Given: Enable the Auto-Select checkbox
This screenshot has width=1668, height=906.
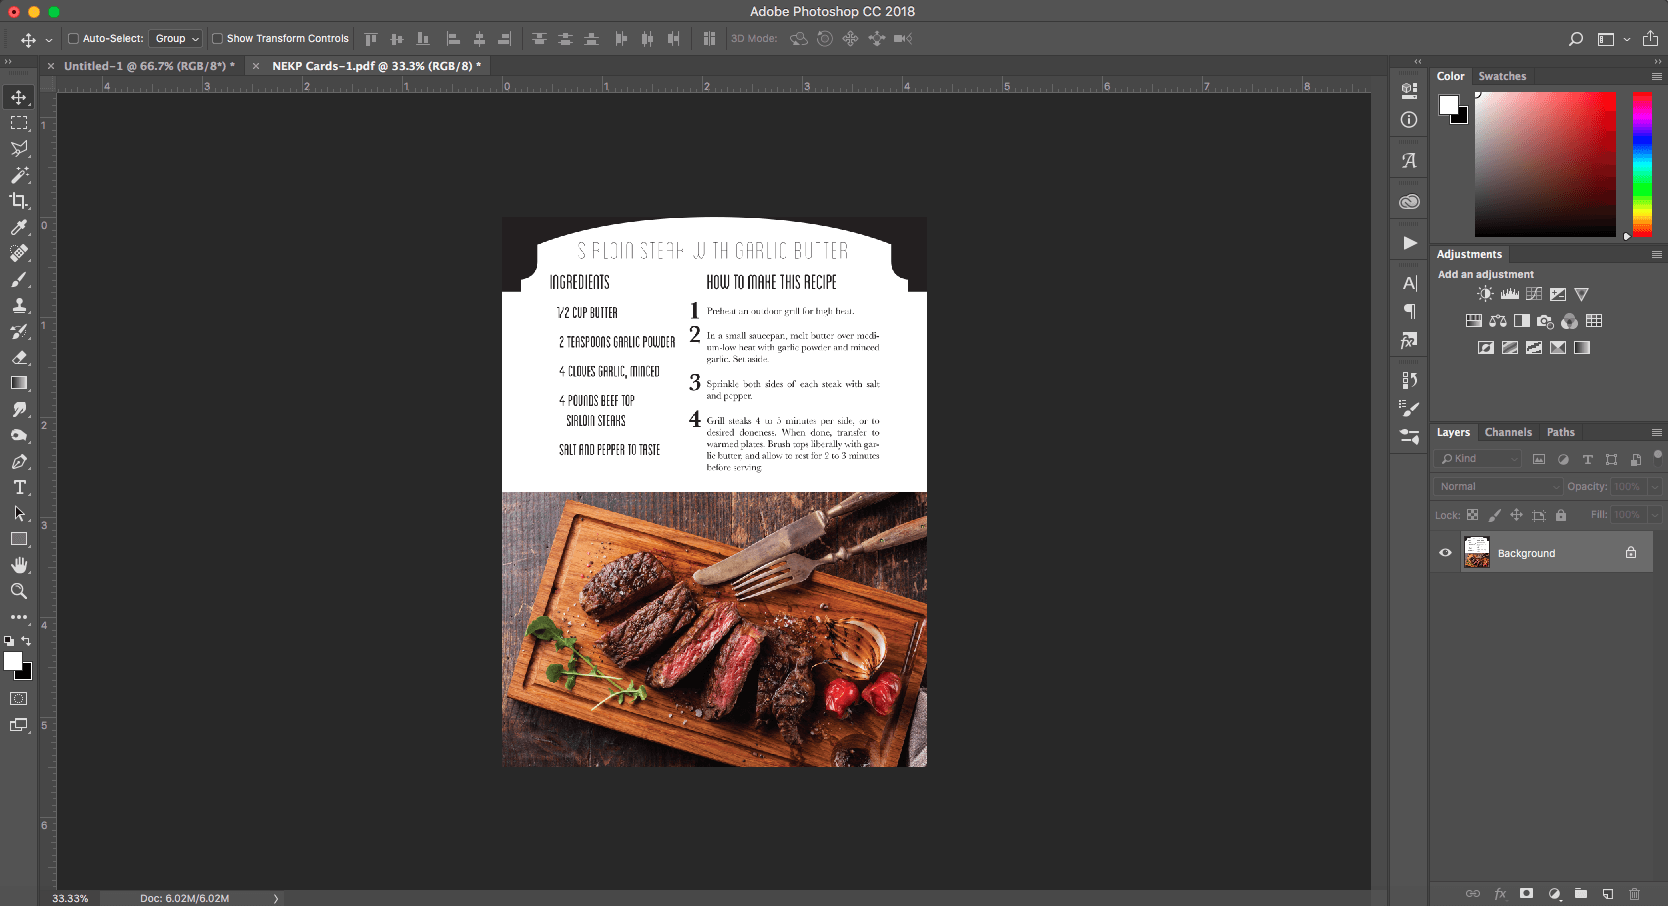Looking at the screenshot, I should [x=73, y=39].
